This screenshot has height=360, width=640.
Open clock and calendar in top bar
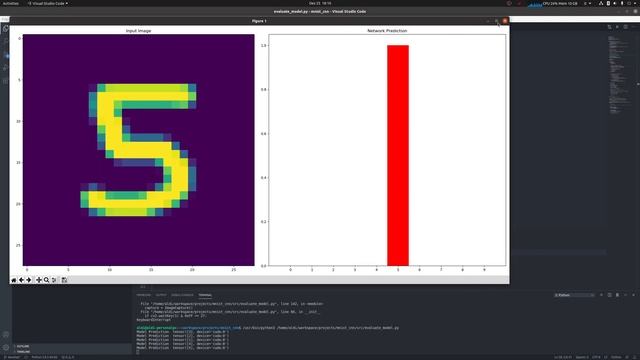point(320,3)
